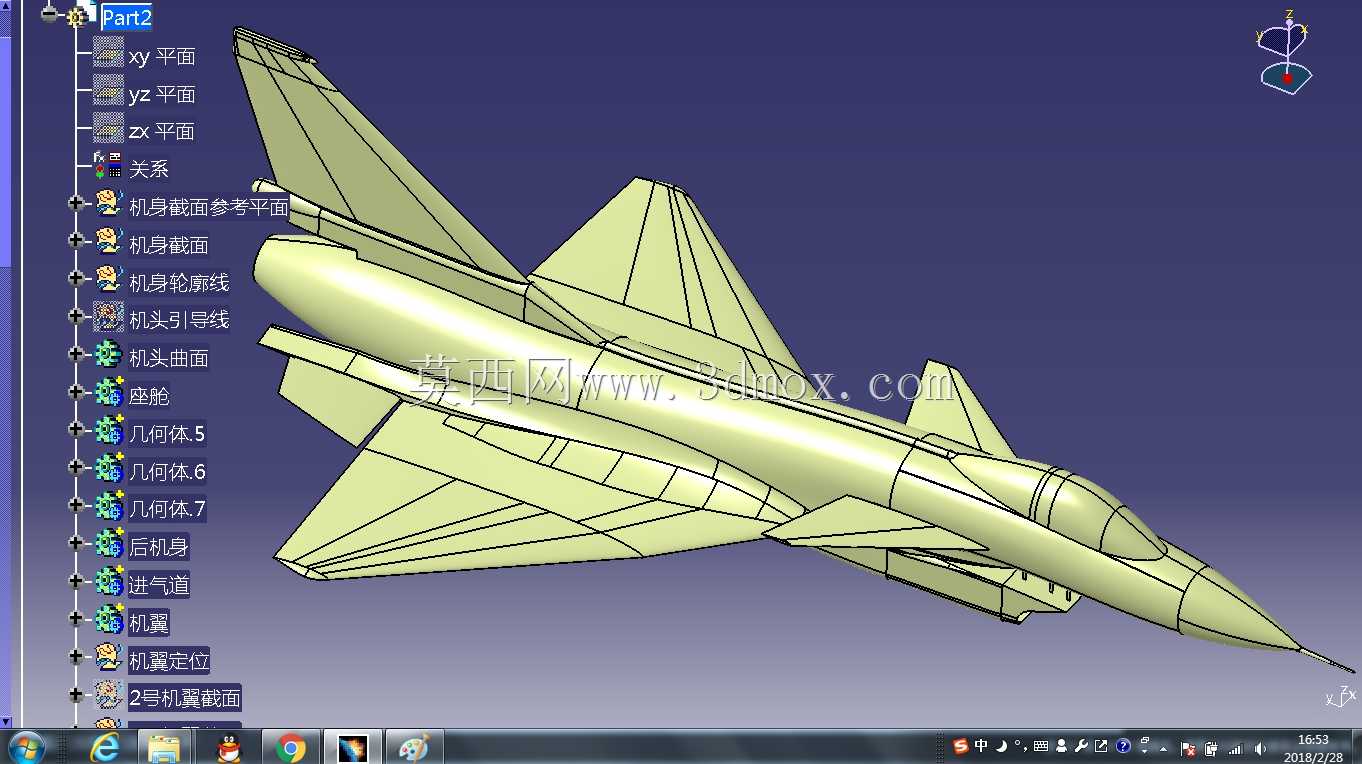
Task: Click the blue help question mark icon
Action: click(x=1123, y=746)
